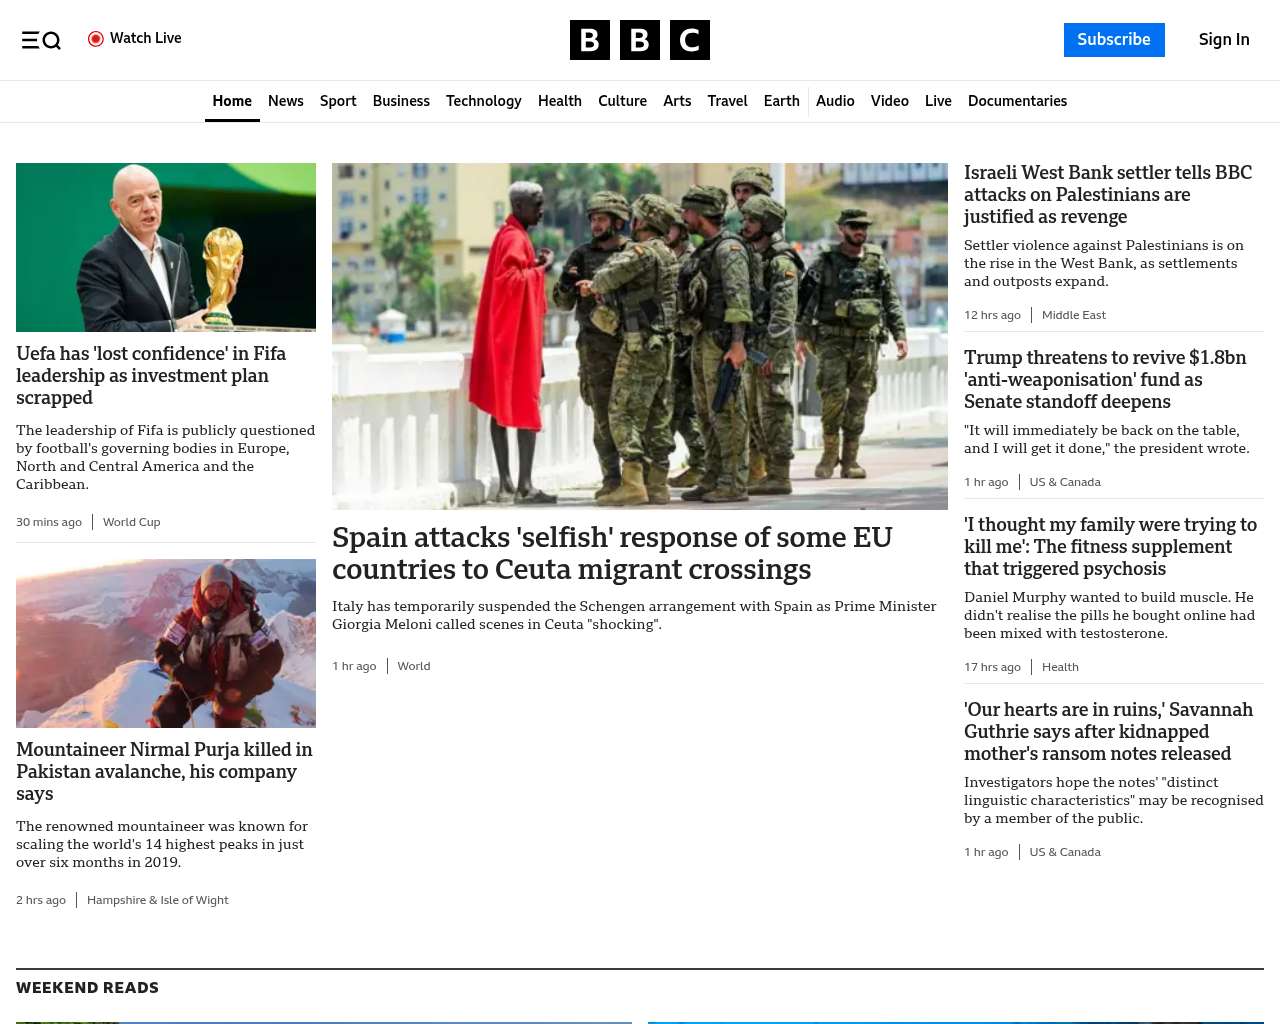Open the mountaineer on summit photo
Screen dimensions: 1280x1024
point(166,643)
